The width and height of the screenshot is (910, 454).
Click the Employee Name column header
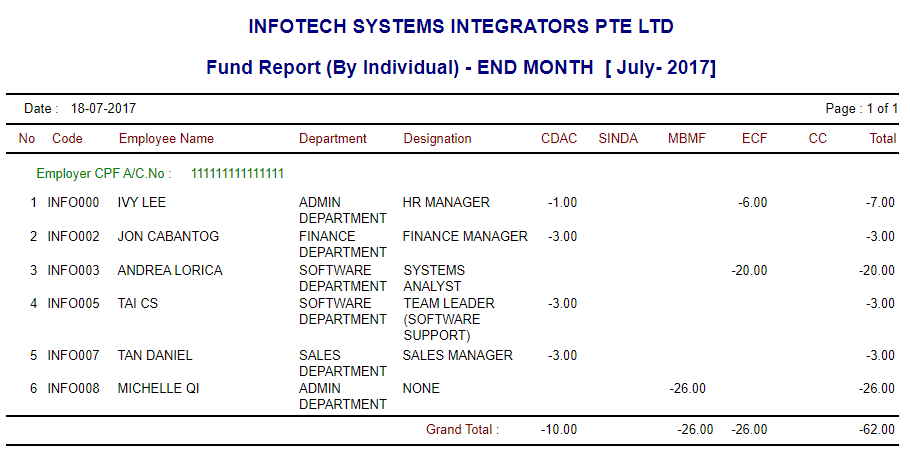click(x=166, y=139)
